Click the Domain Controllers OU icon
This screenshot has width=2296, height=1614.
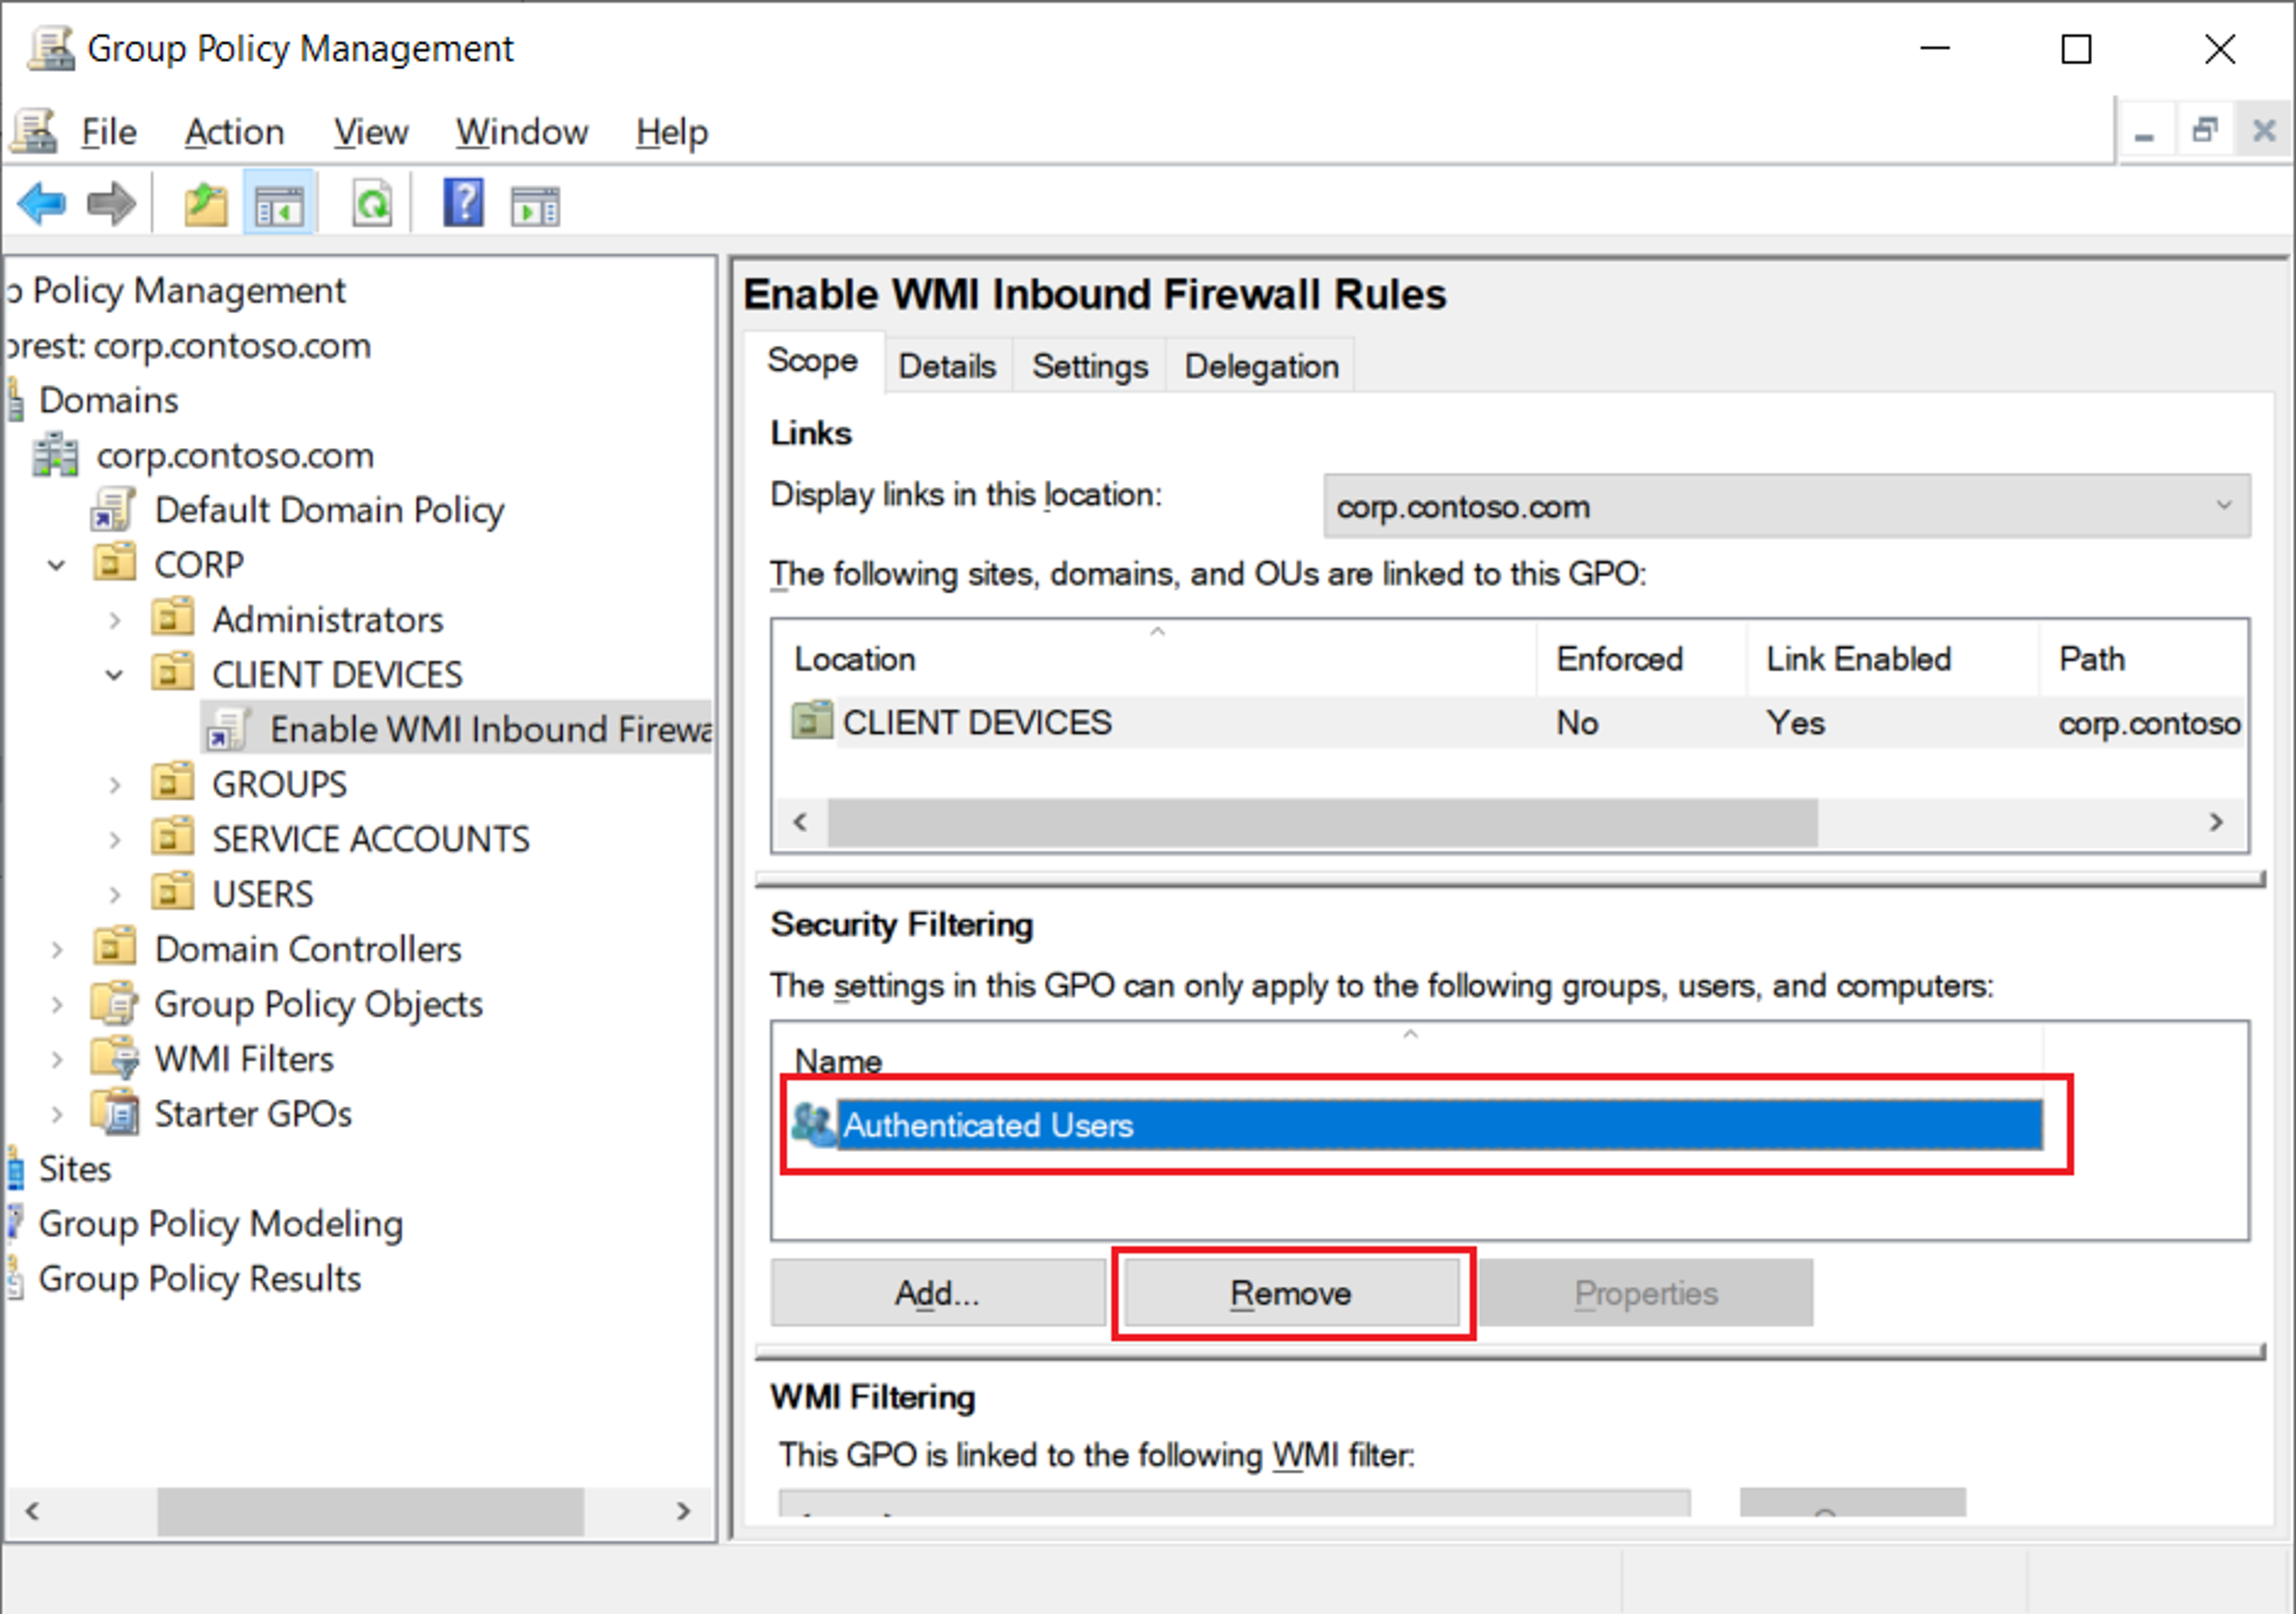tap(115, 946)
